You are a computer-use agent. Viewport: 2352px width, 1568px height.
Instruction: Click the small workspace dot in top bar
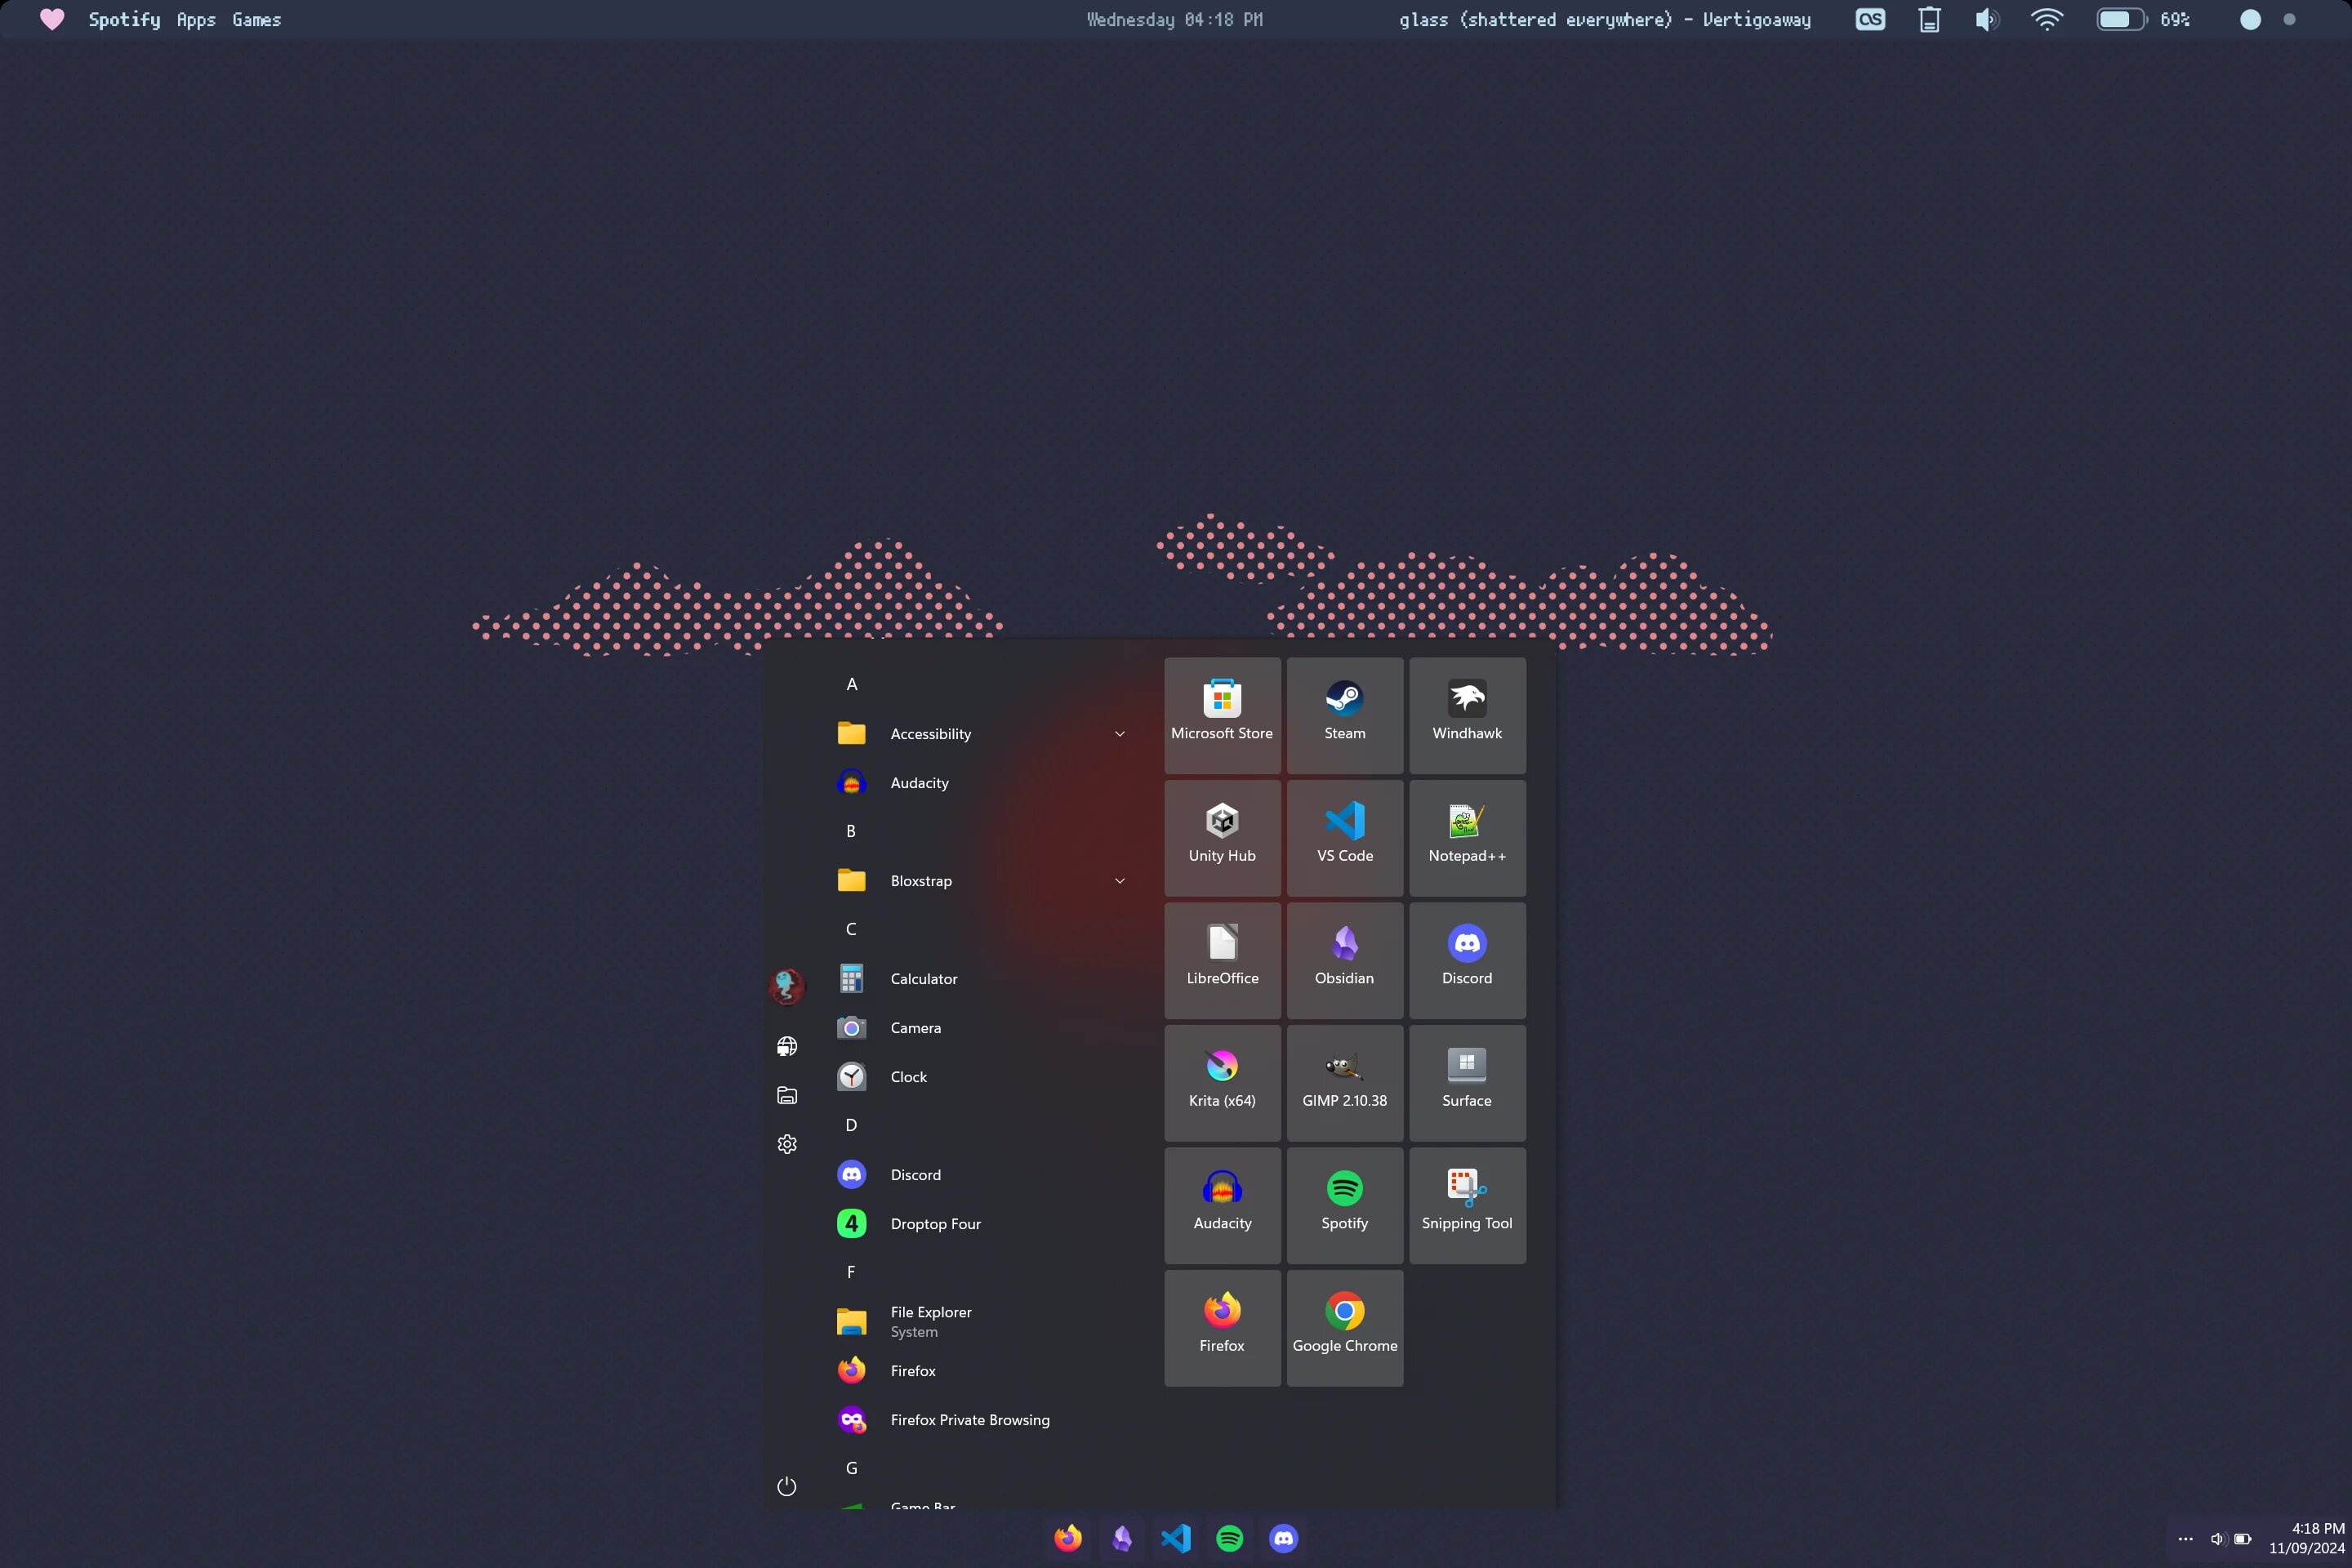click(x=2289, y=20)
